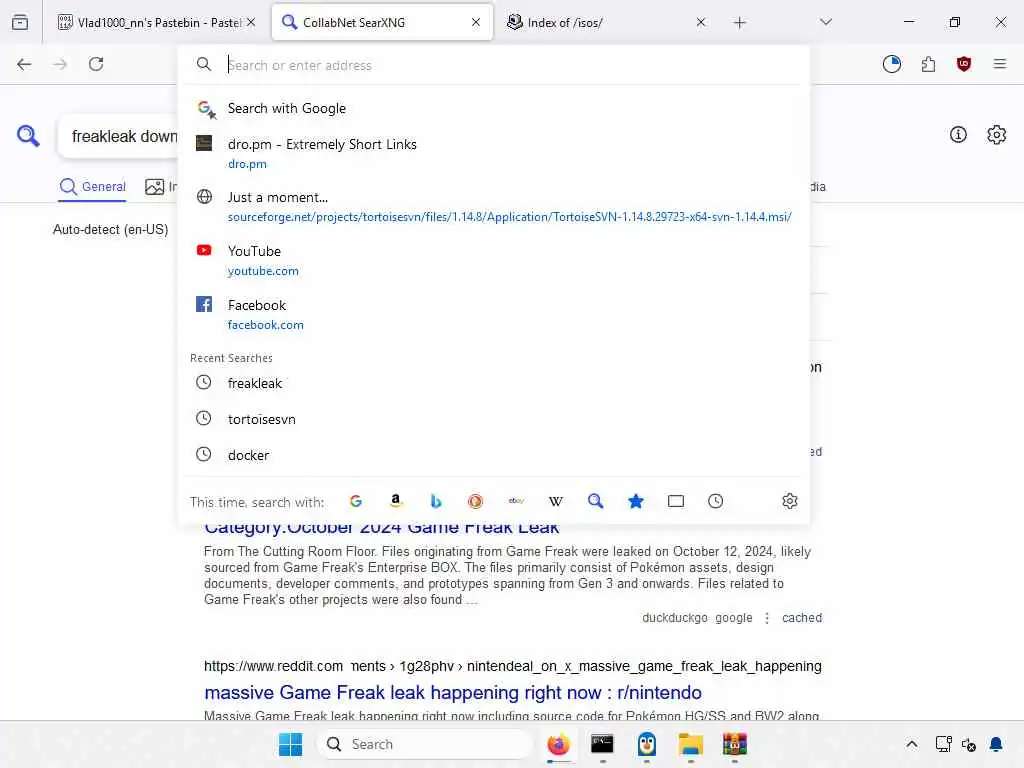Search this time with Bing icon
The width and height of the screenshot is (1024, 768).
[436, 502]
